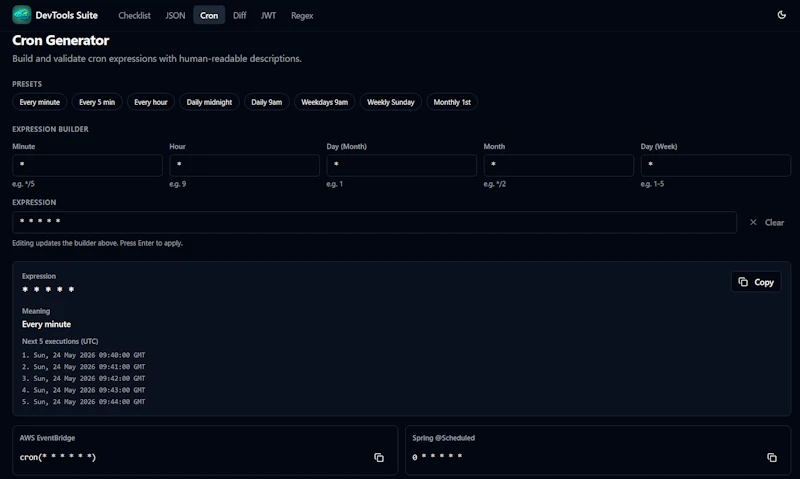Select the Cron tab
800x479 pixels.
click(x=209, y=15)
